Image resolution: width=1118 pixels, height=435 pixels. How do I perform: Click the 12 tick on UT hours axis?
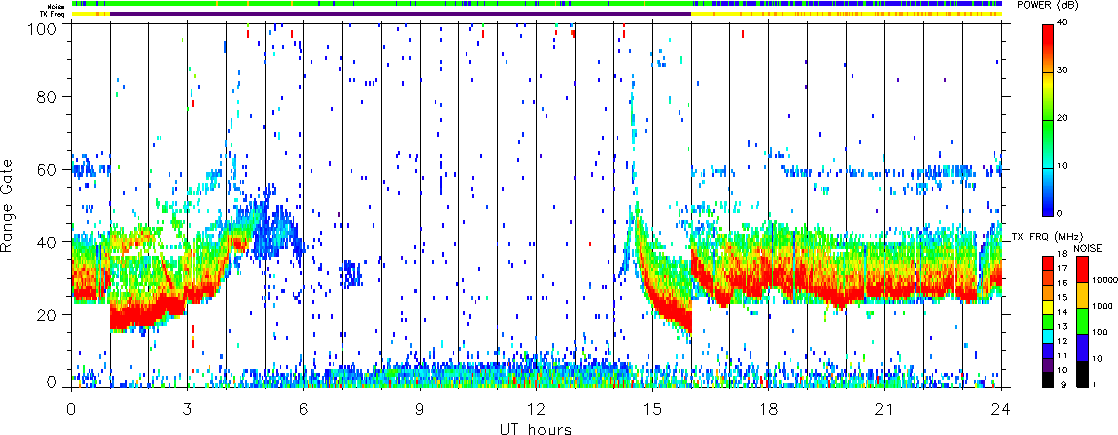(536, 409)
